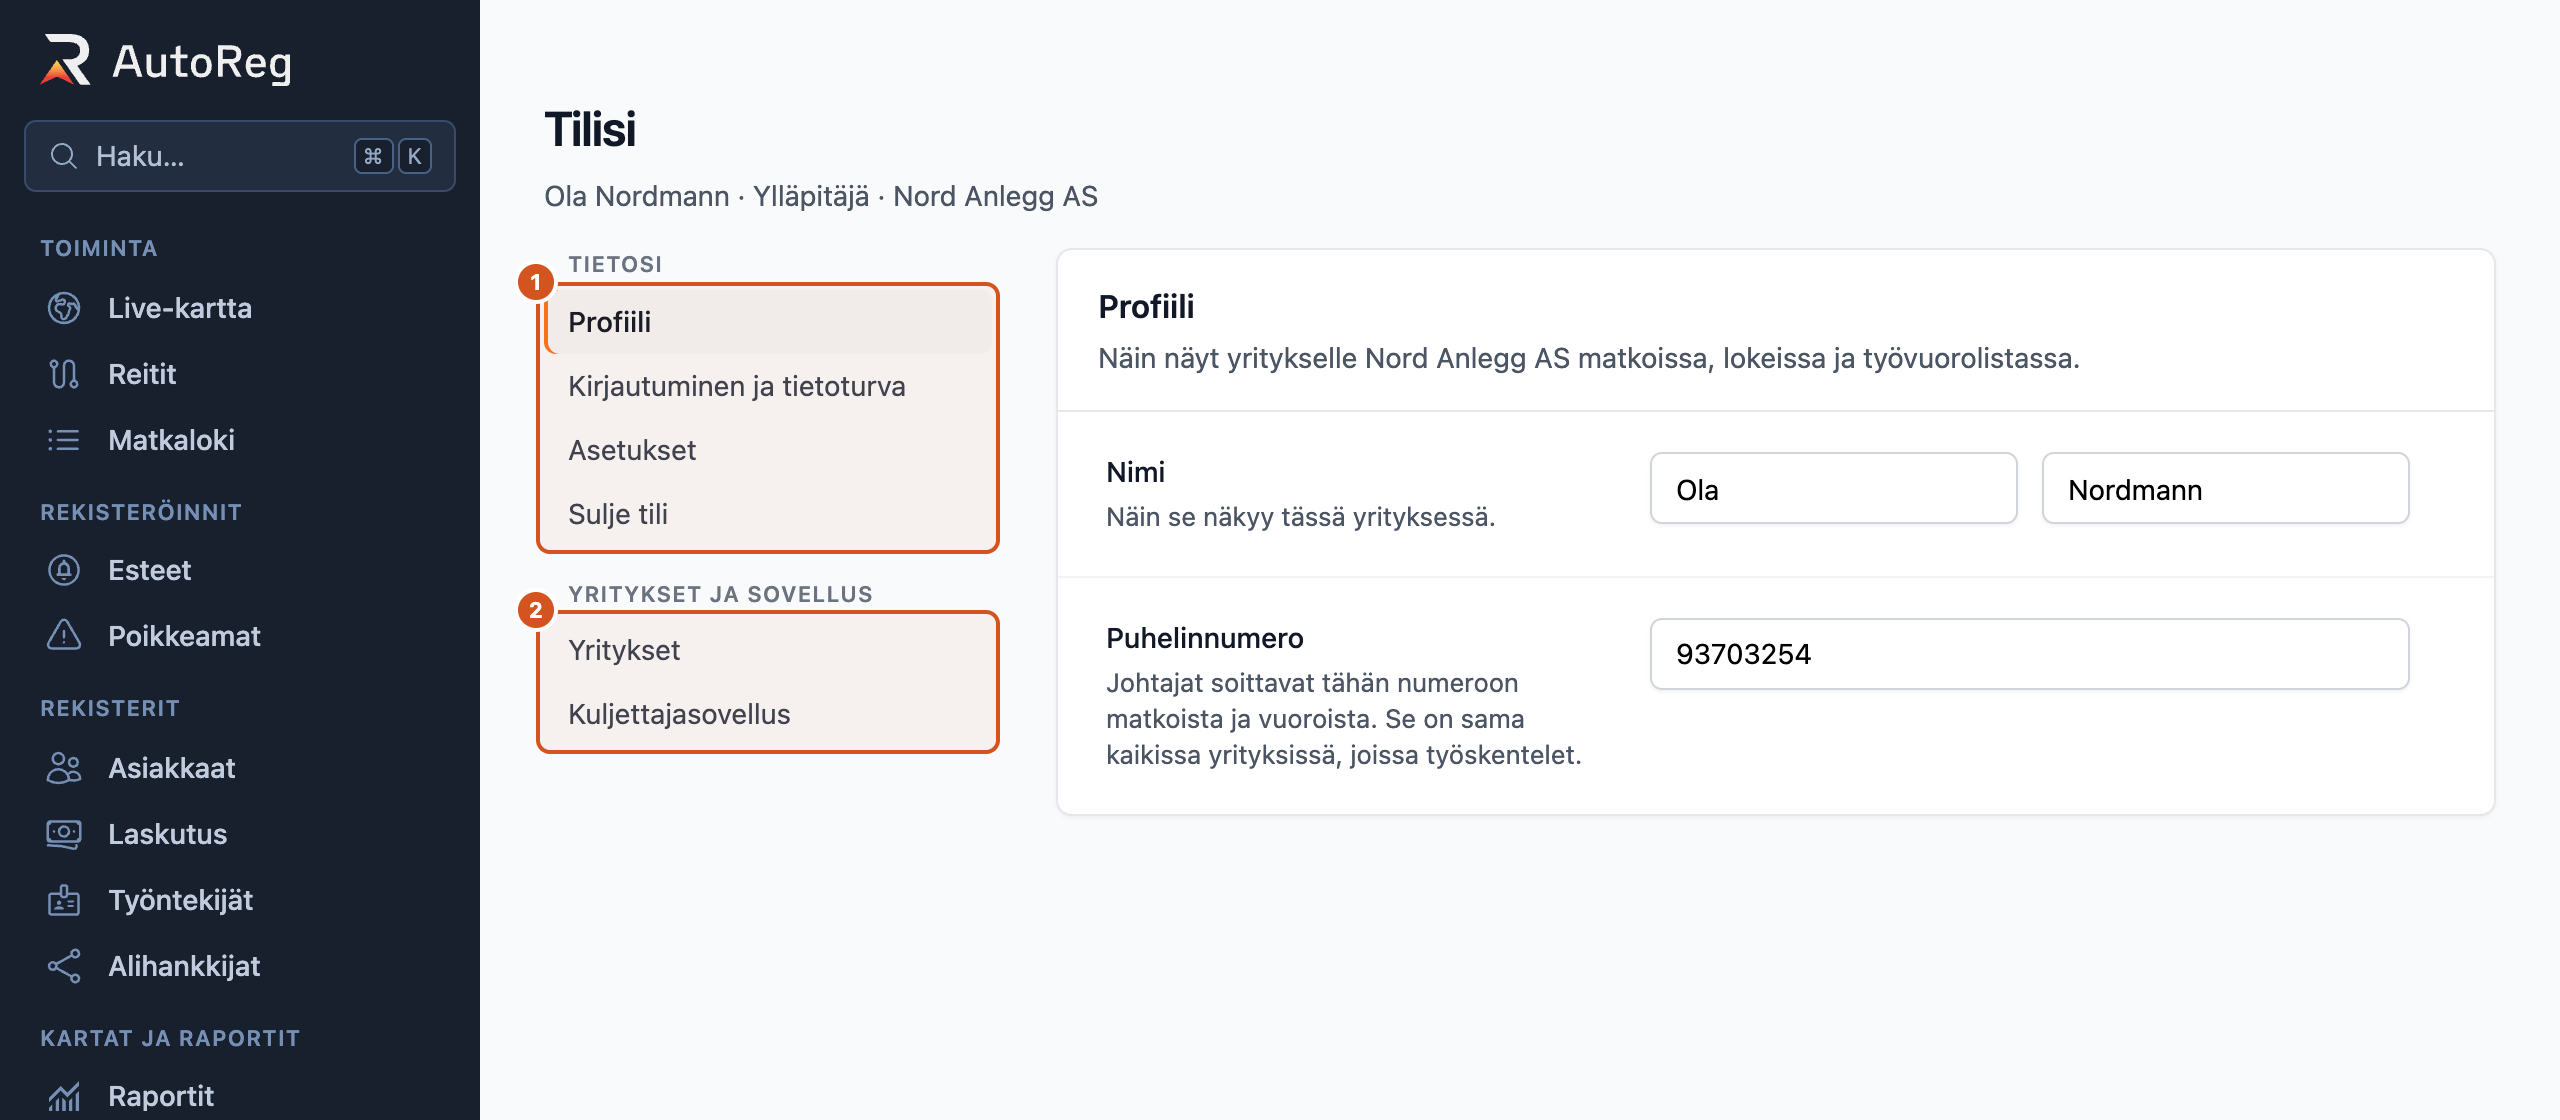This screenshot has width=2560, height=1120.
Task: Switch to Asetukset section
Action: click(x=768, y=450)
